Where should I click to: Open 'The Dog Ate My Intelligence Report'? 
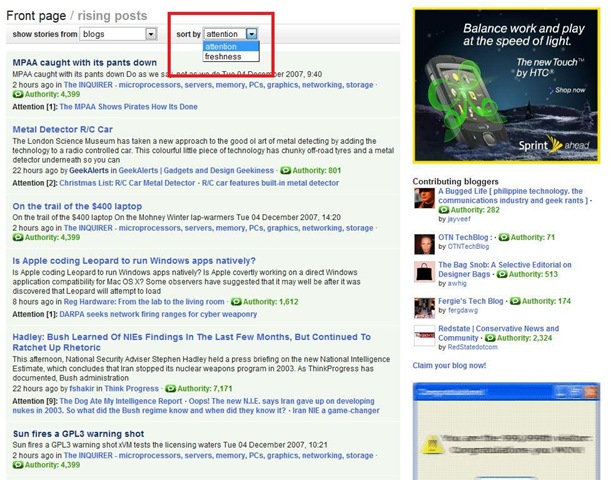121,401
